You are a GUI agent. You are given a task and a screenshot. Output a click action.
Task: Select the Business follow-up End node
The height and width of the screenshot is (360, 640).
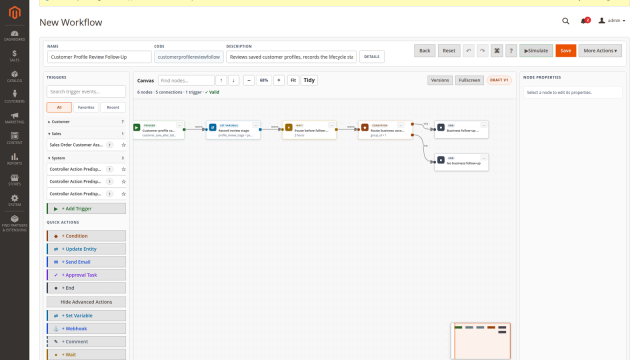[462, 129]
